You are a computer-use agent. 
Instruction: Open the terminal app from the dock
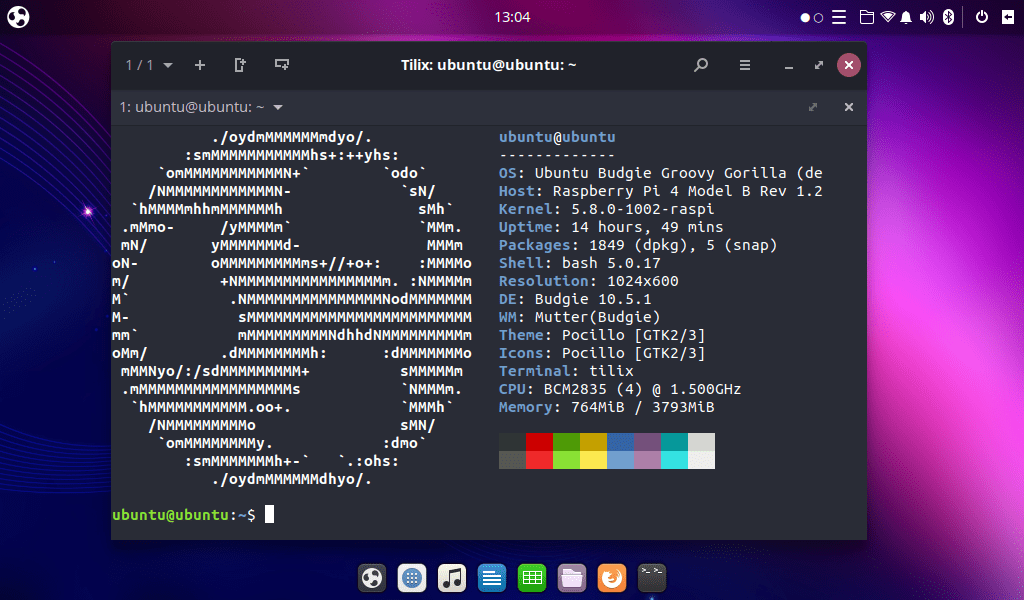pos(650,577)
